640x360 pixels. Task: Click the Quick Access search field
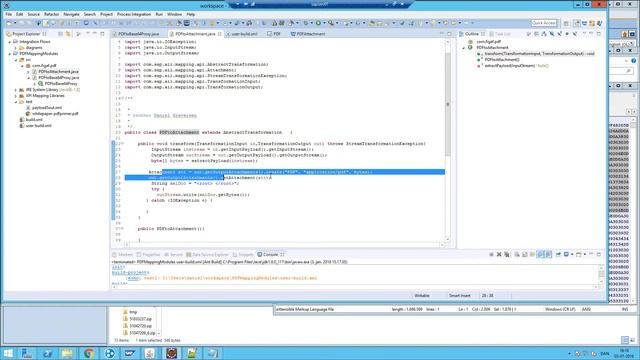pyautogui.click(x=544, y=23)
